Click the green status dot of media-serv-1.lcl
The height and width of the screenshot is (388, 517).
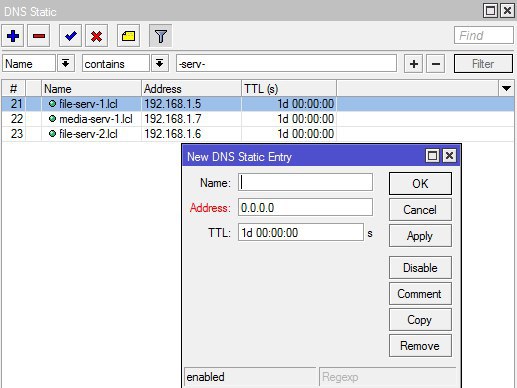[x=52, y=118]
